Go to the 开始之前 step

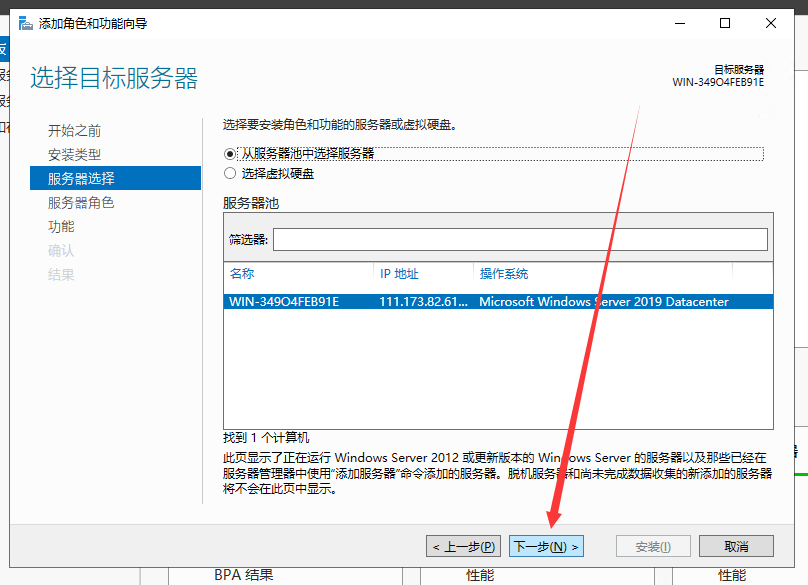(74, 131)
